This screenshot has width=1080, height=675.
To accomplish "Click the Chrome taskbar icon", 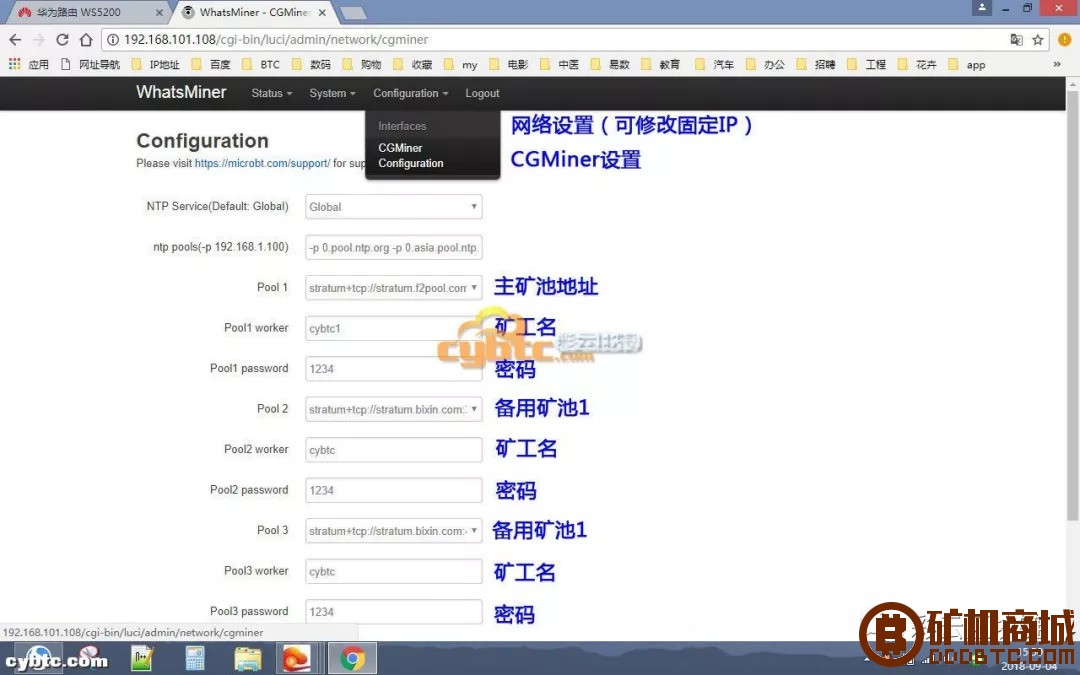I will point(352,658).
